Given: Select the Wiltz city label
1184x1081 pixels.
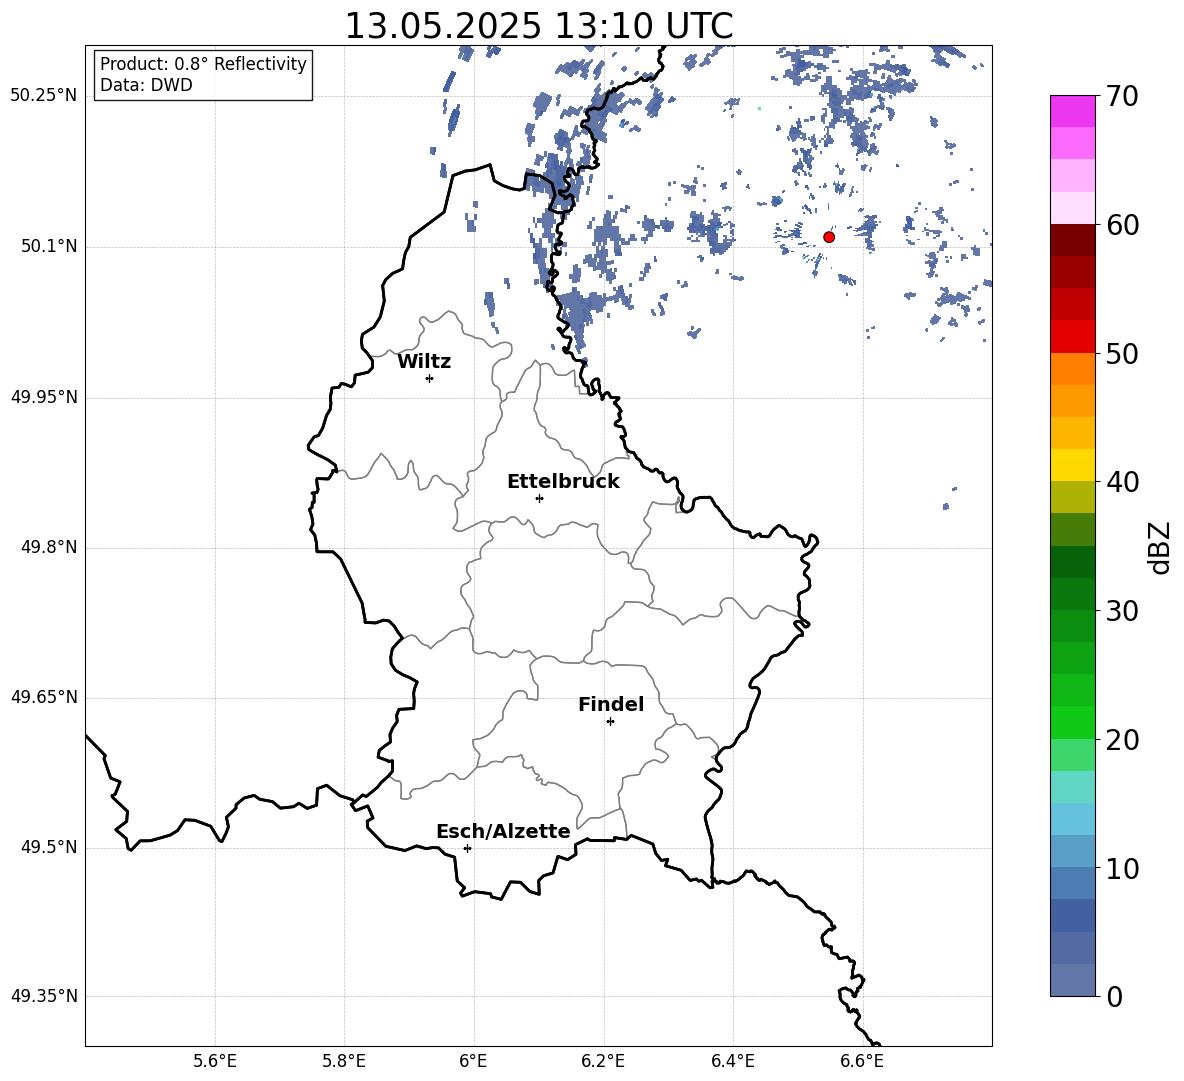Looking at the screenshot, I should pyautogui.click(x=424, y=362).
